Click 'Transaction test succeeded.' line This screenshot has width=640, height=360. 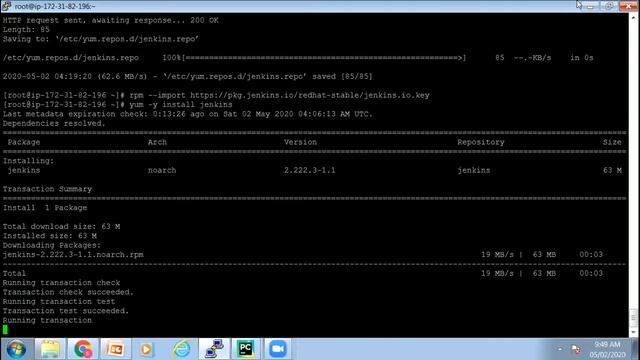tap(66, 311)
